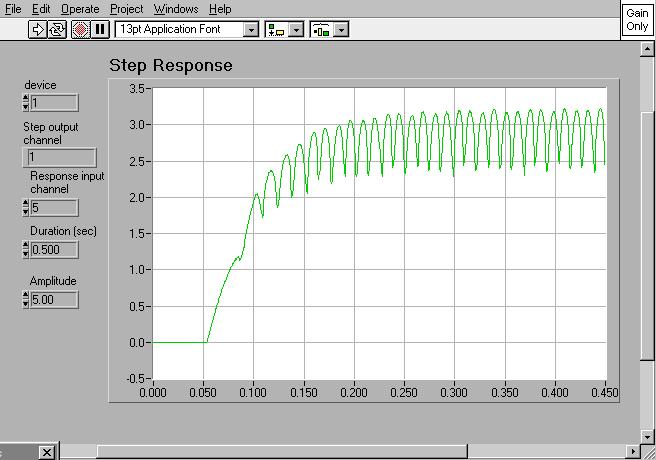Click the Response input channel field

tap(54, 207)
